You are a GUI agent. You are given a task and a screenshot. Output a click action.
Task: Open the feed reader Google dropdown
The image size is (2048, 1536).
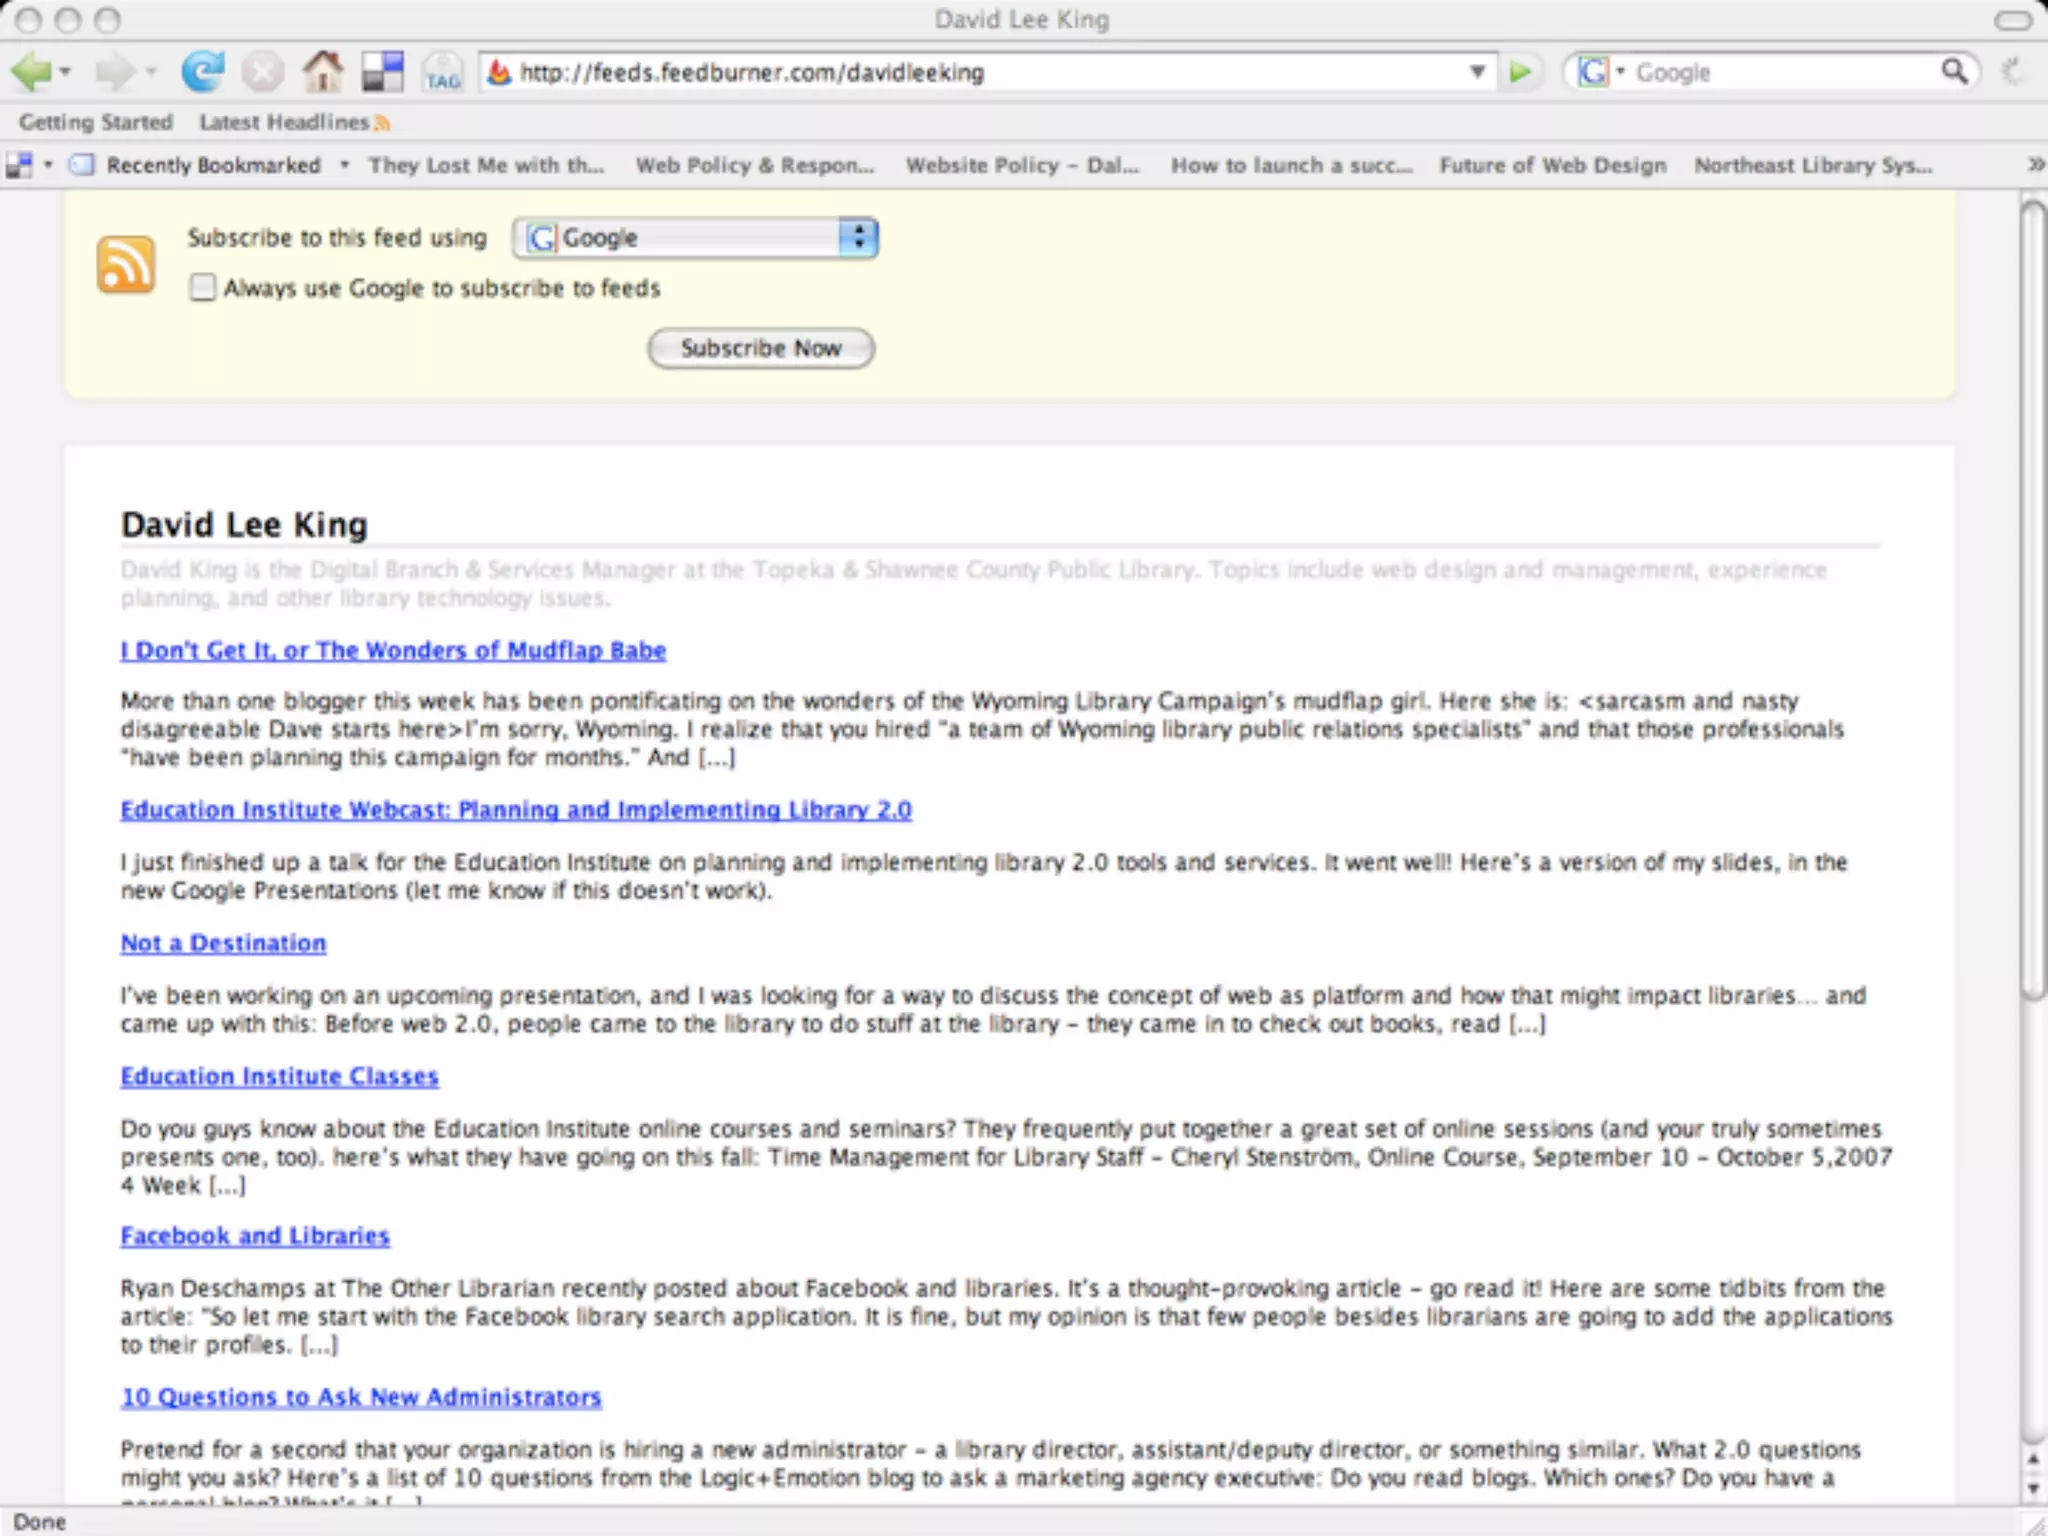tap(695, 238)
